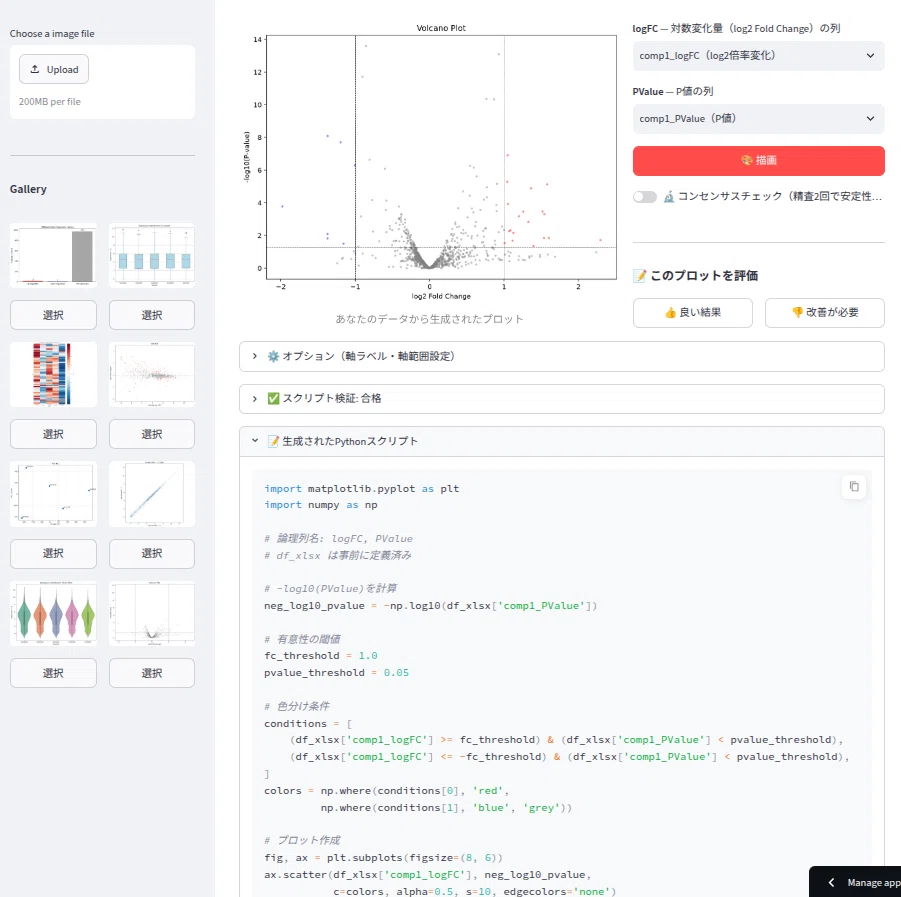Screen dimensions: 901x897
Task: Click 選択 button under MA scatter thumbnail
Action: coord(152,434)
